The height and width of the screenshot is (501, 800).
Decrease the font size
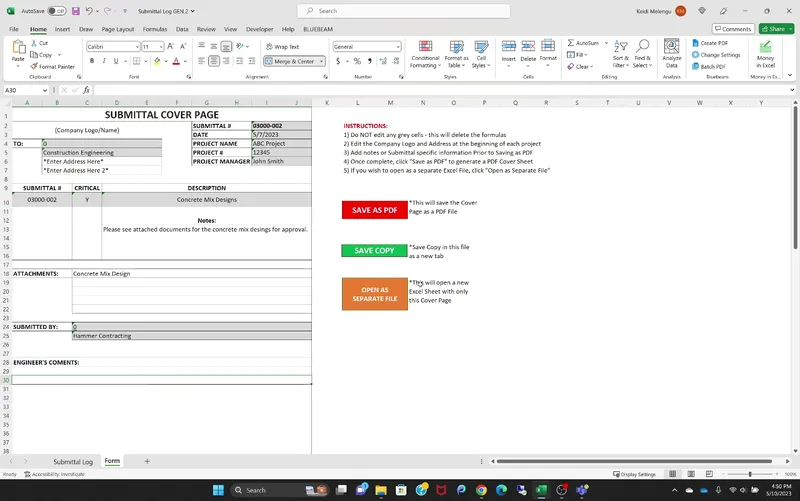click(x=183, y=46)
